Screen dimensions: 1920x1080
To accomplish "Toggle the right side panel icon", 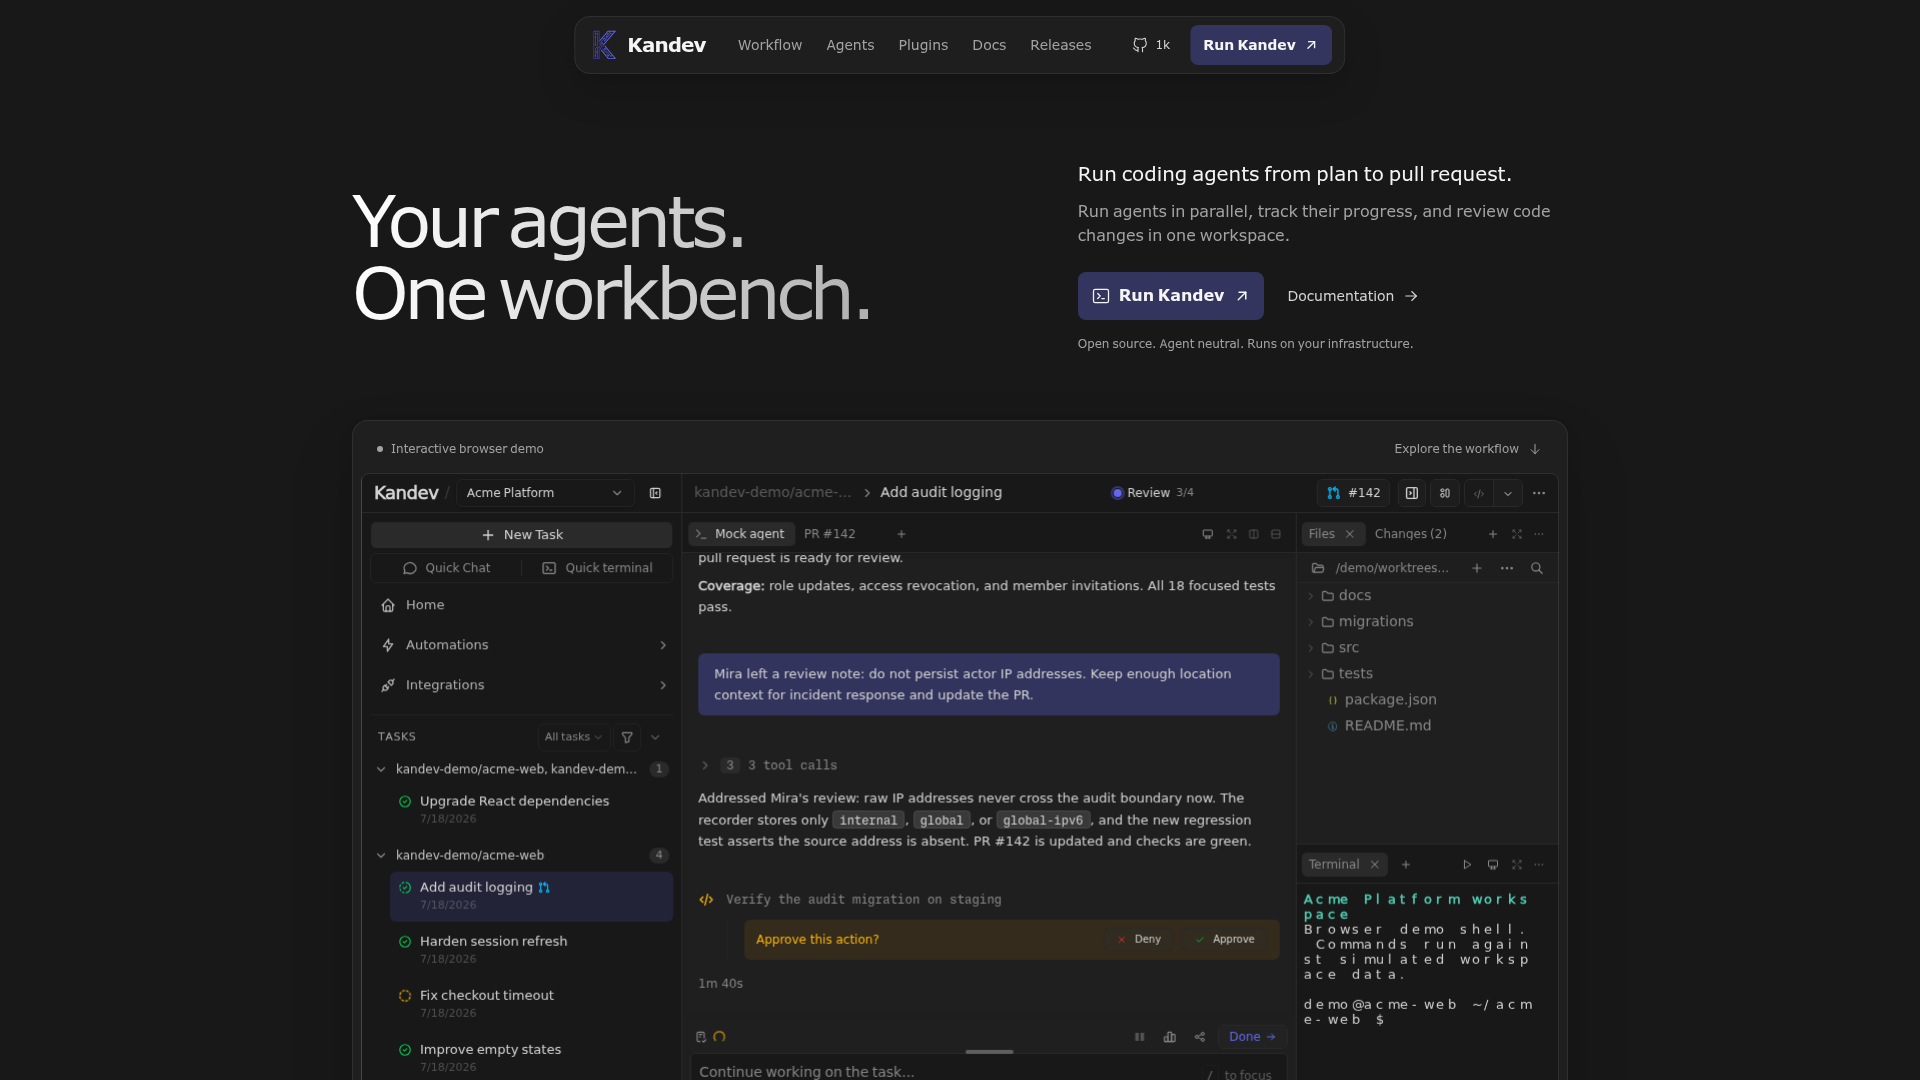I will pyautogui.click(x=1412, y=493).
